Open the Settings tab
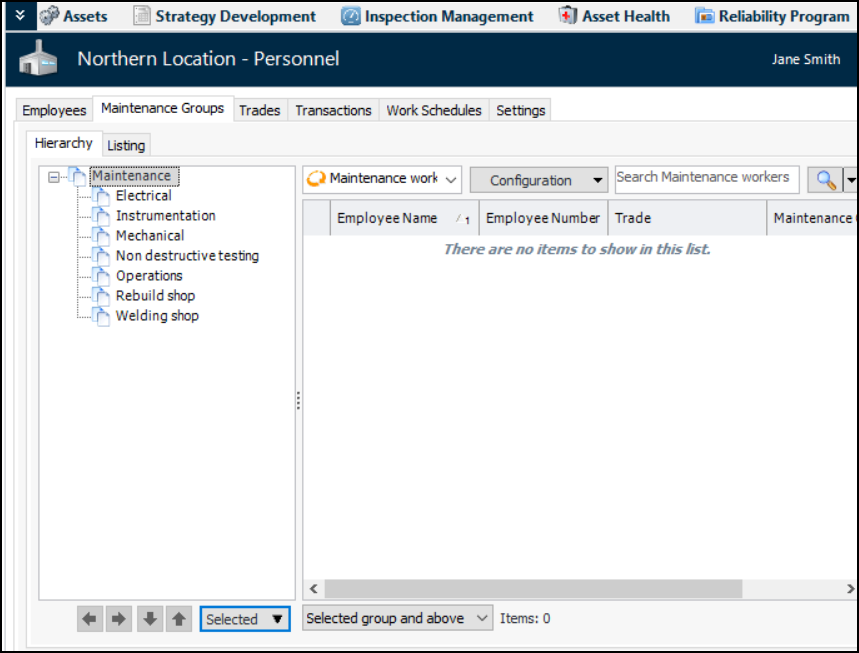Viewport: 859px width, 653px height. [520, 110]
